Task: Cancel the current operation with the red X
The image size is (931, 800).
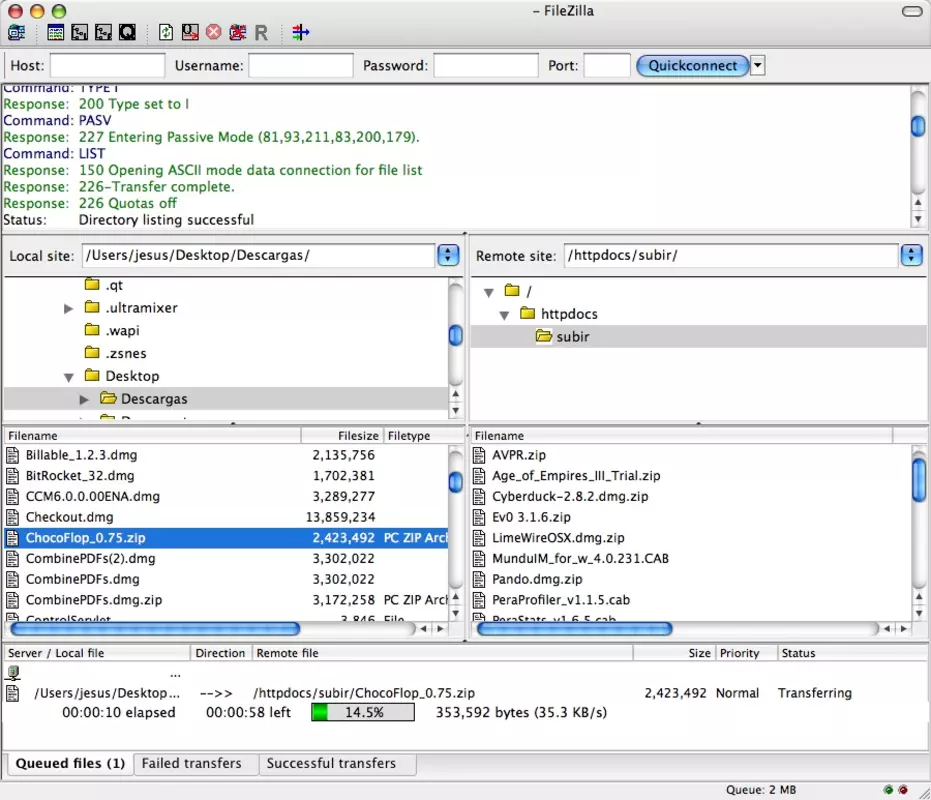Action: click(214, 32)
